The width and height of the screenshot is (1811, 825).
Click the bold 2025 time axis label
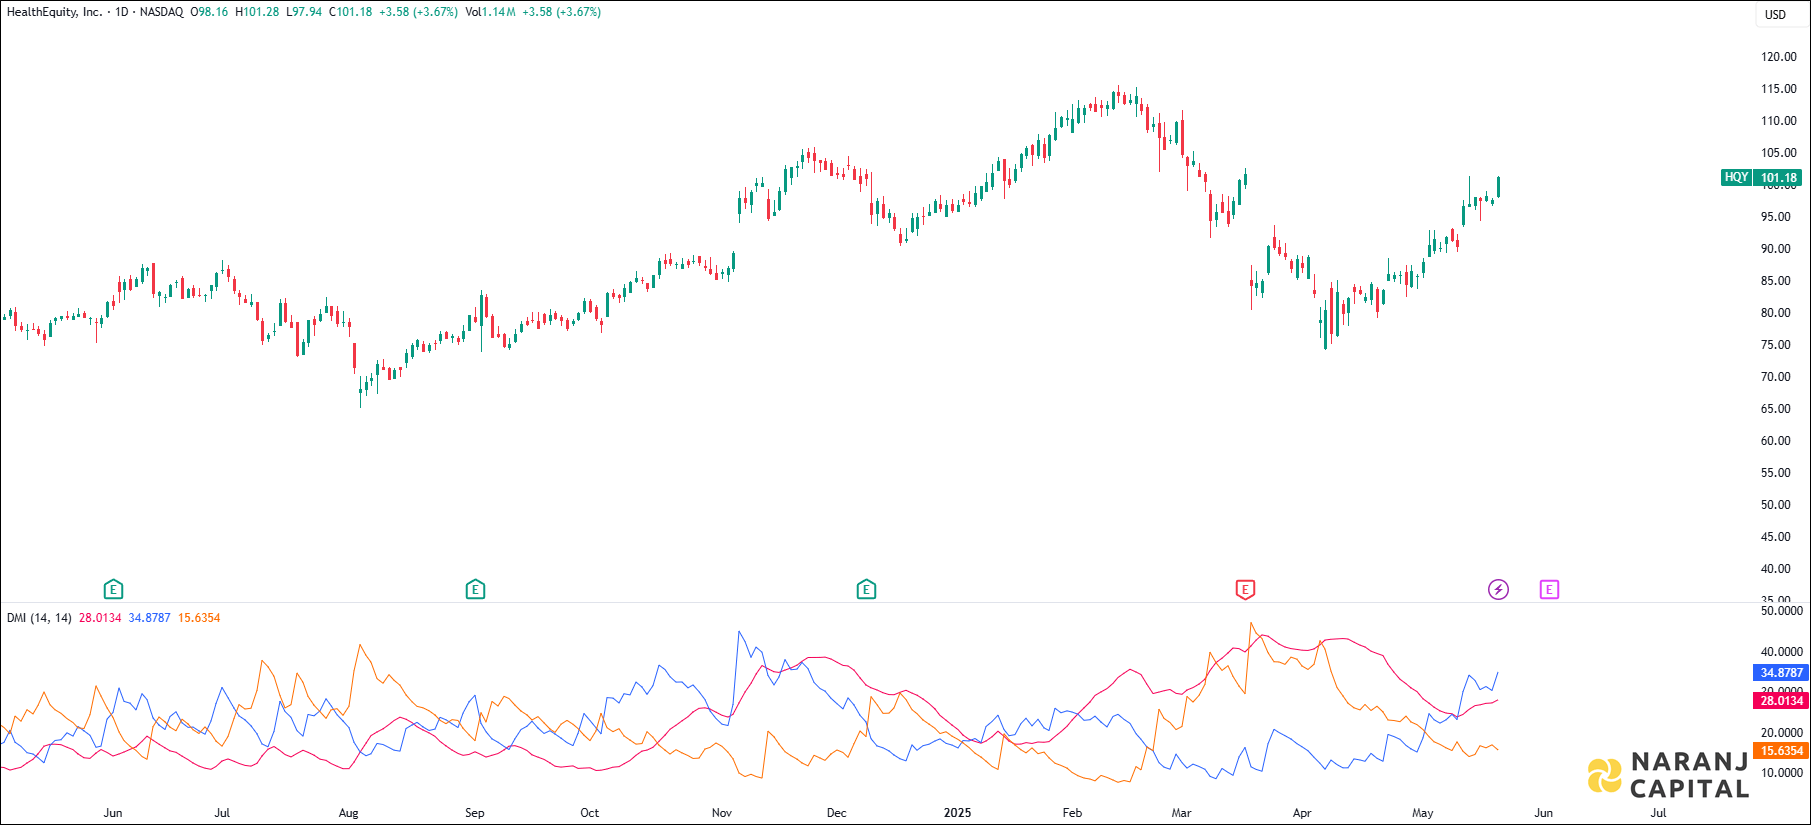point(958,813)
